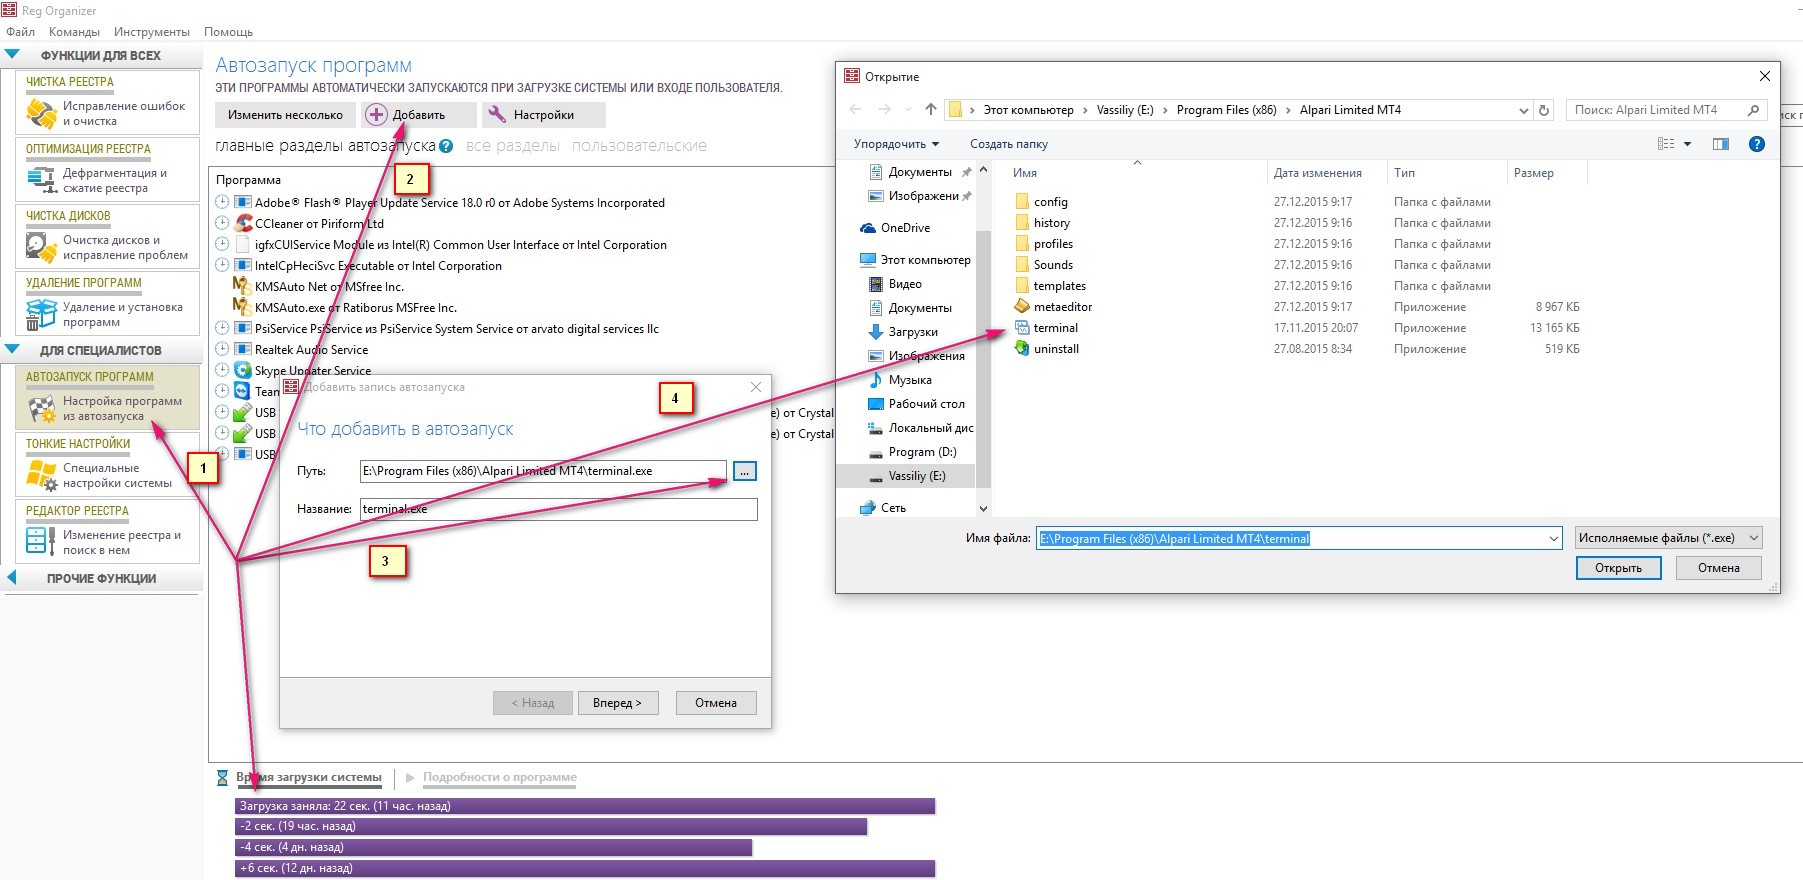The width and height of the screenshot is (1803, 880).
Task: Select the metaeditor application file
Action: click(x=1063, y=307)
